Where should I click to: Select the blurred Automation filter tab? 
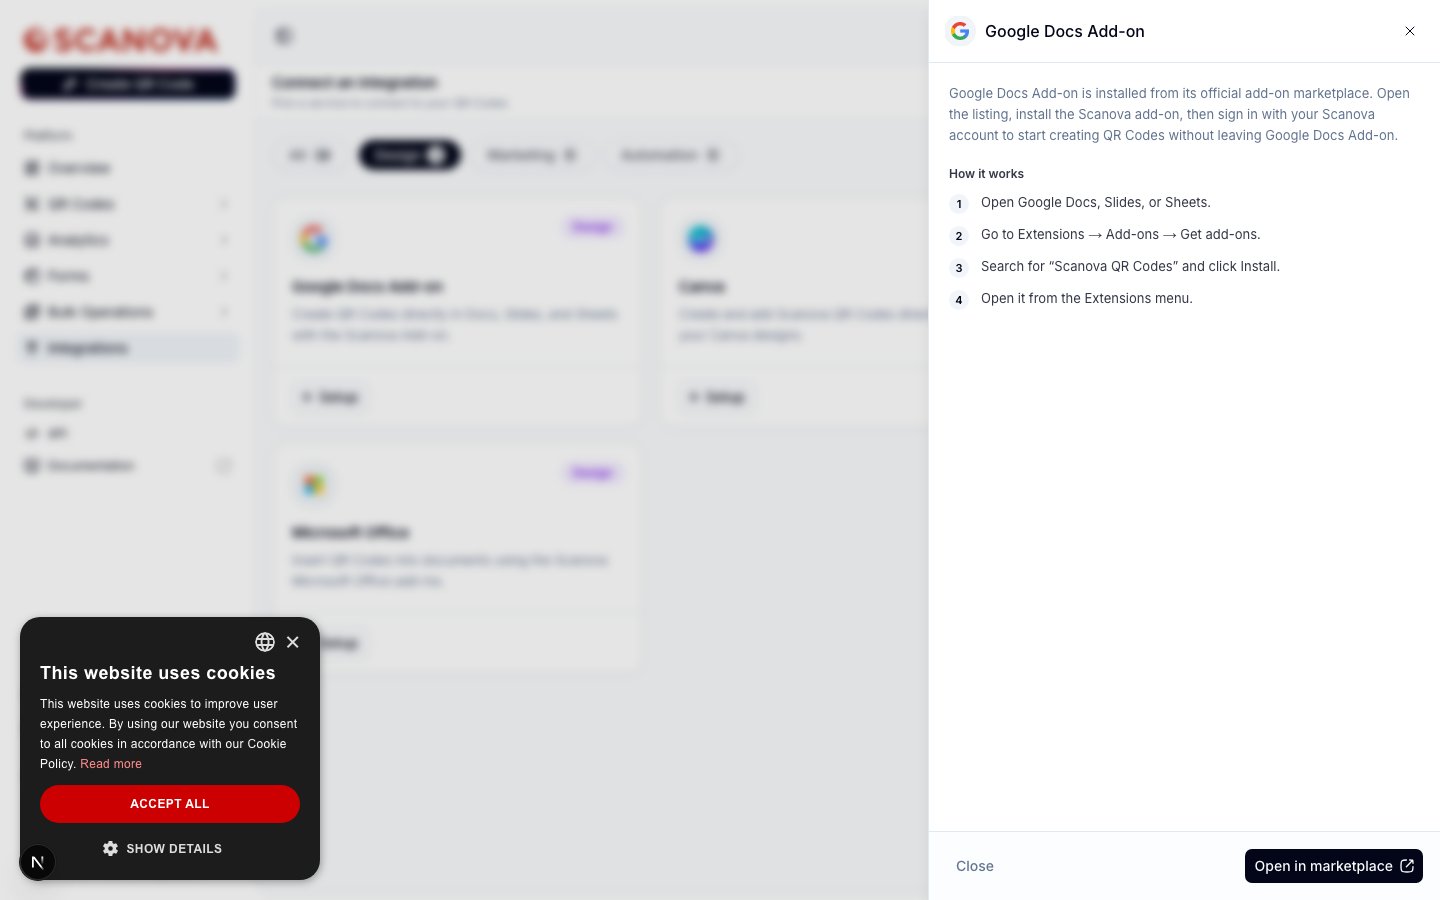670,155
